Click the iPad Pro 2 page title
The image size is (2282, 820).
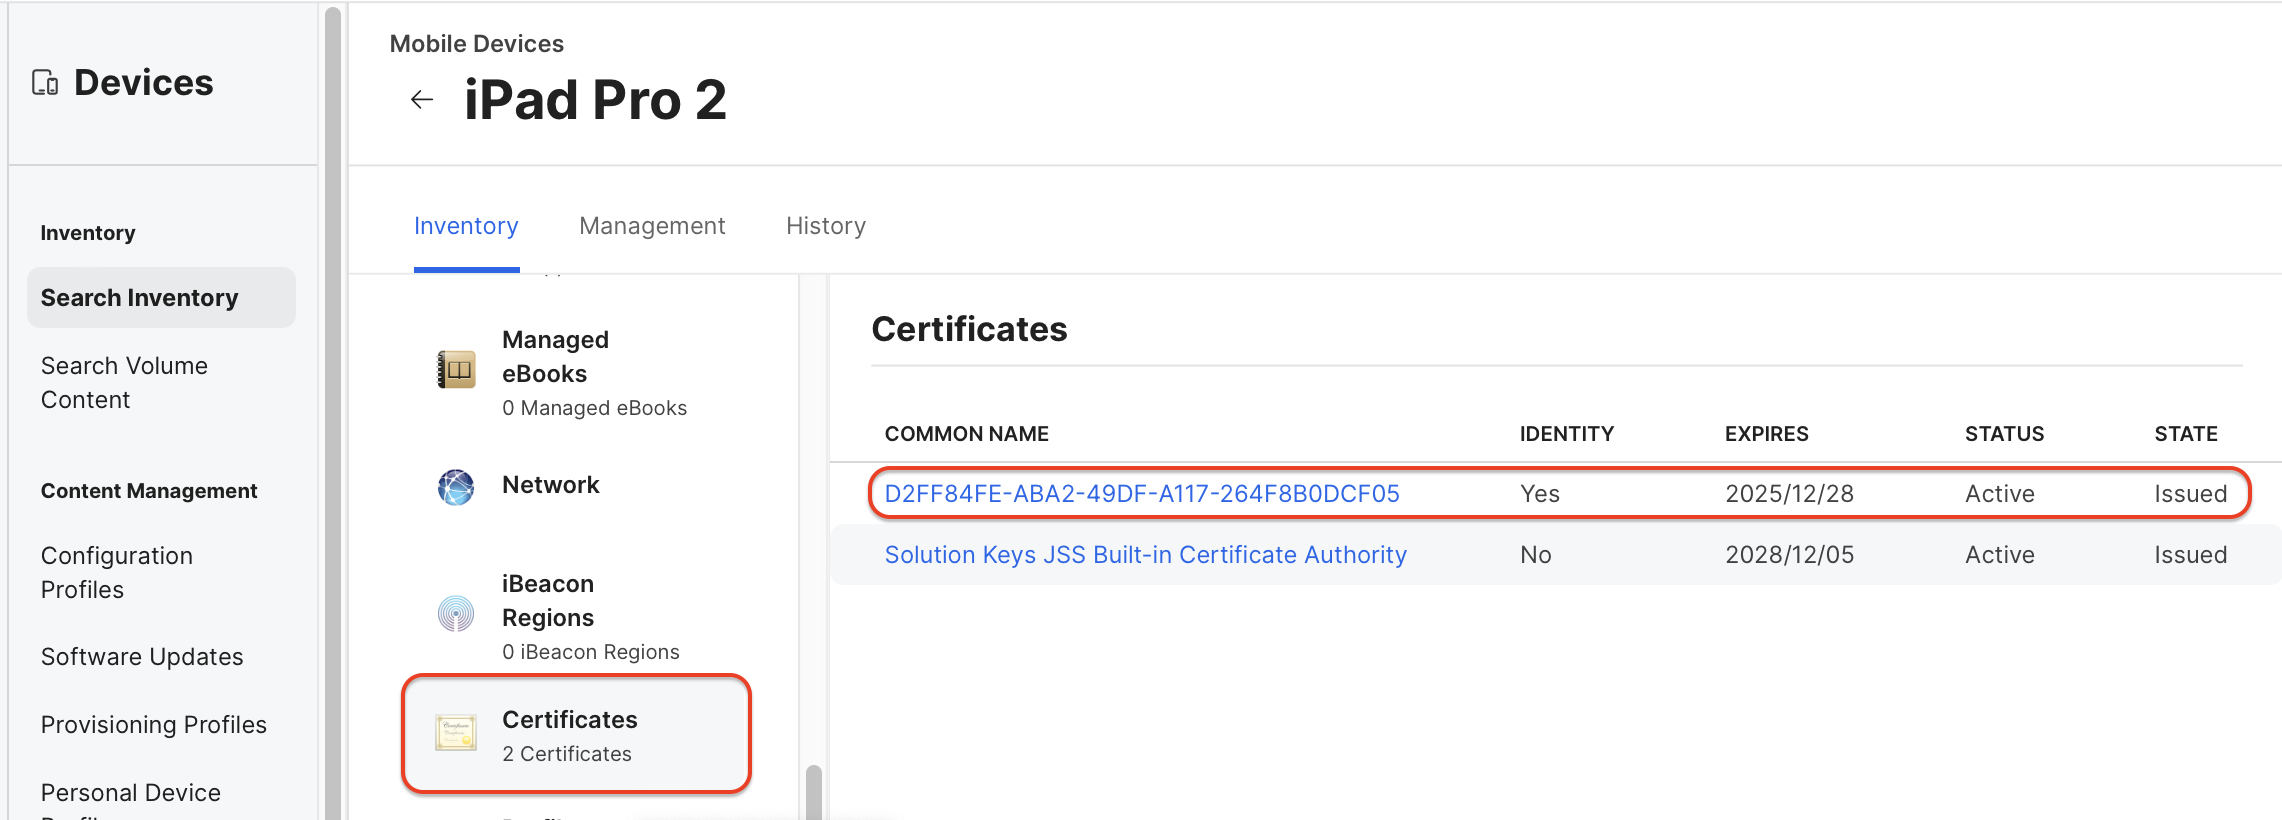[595, 100]
